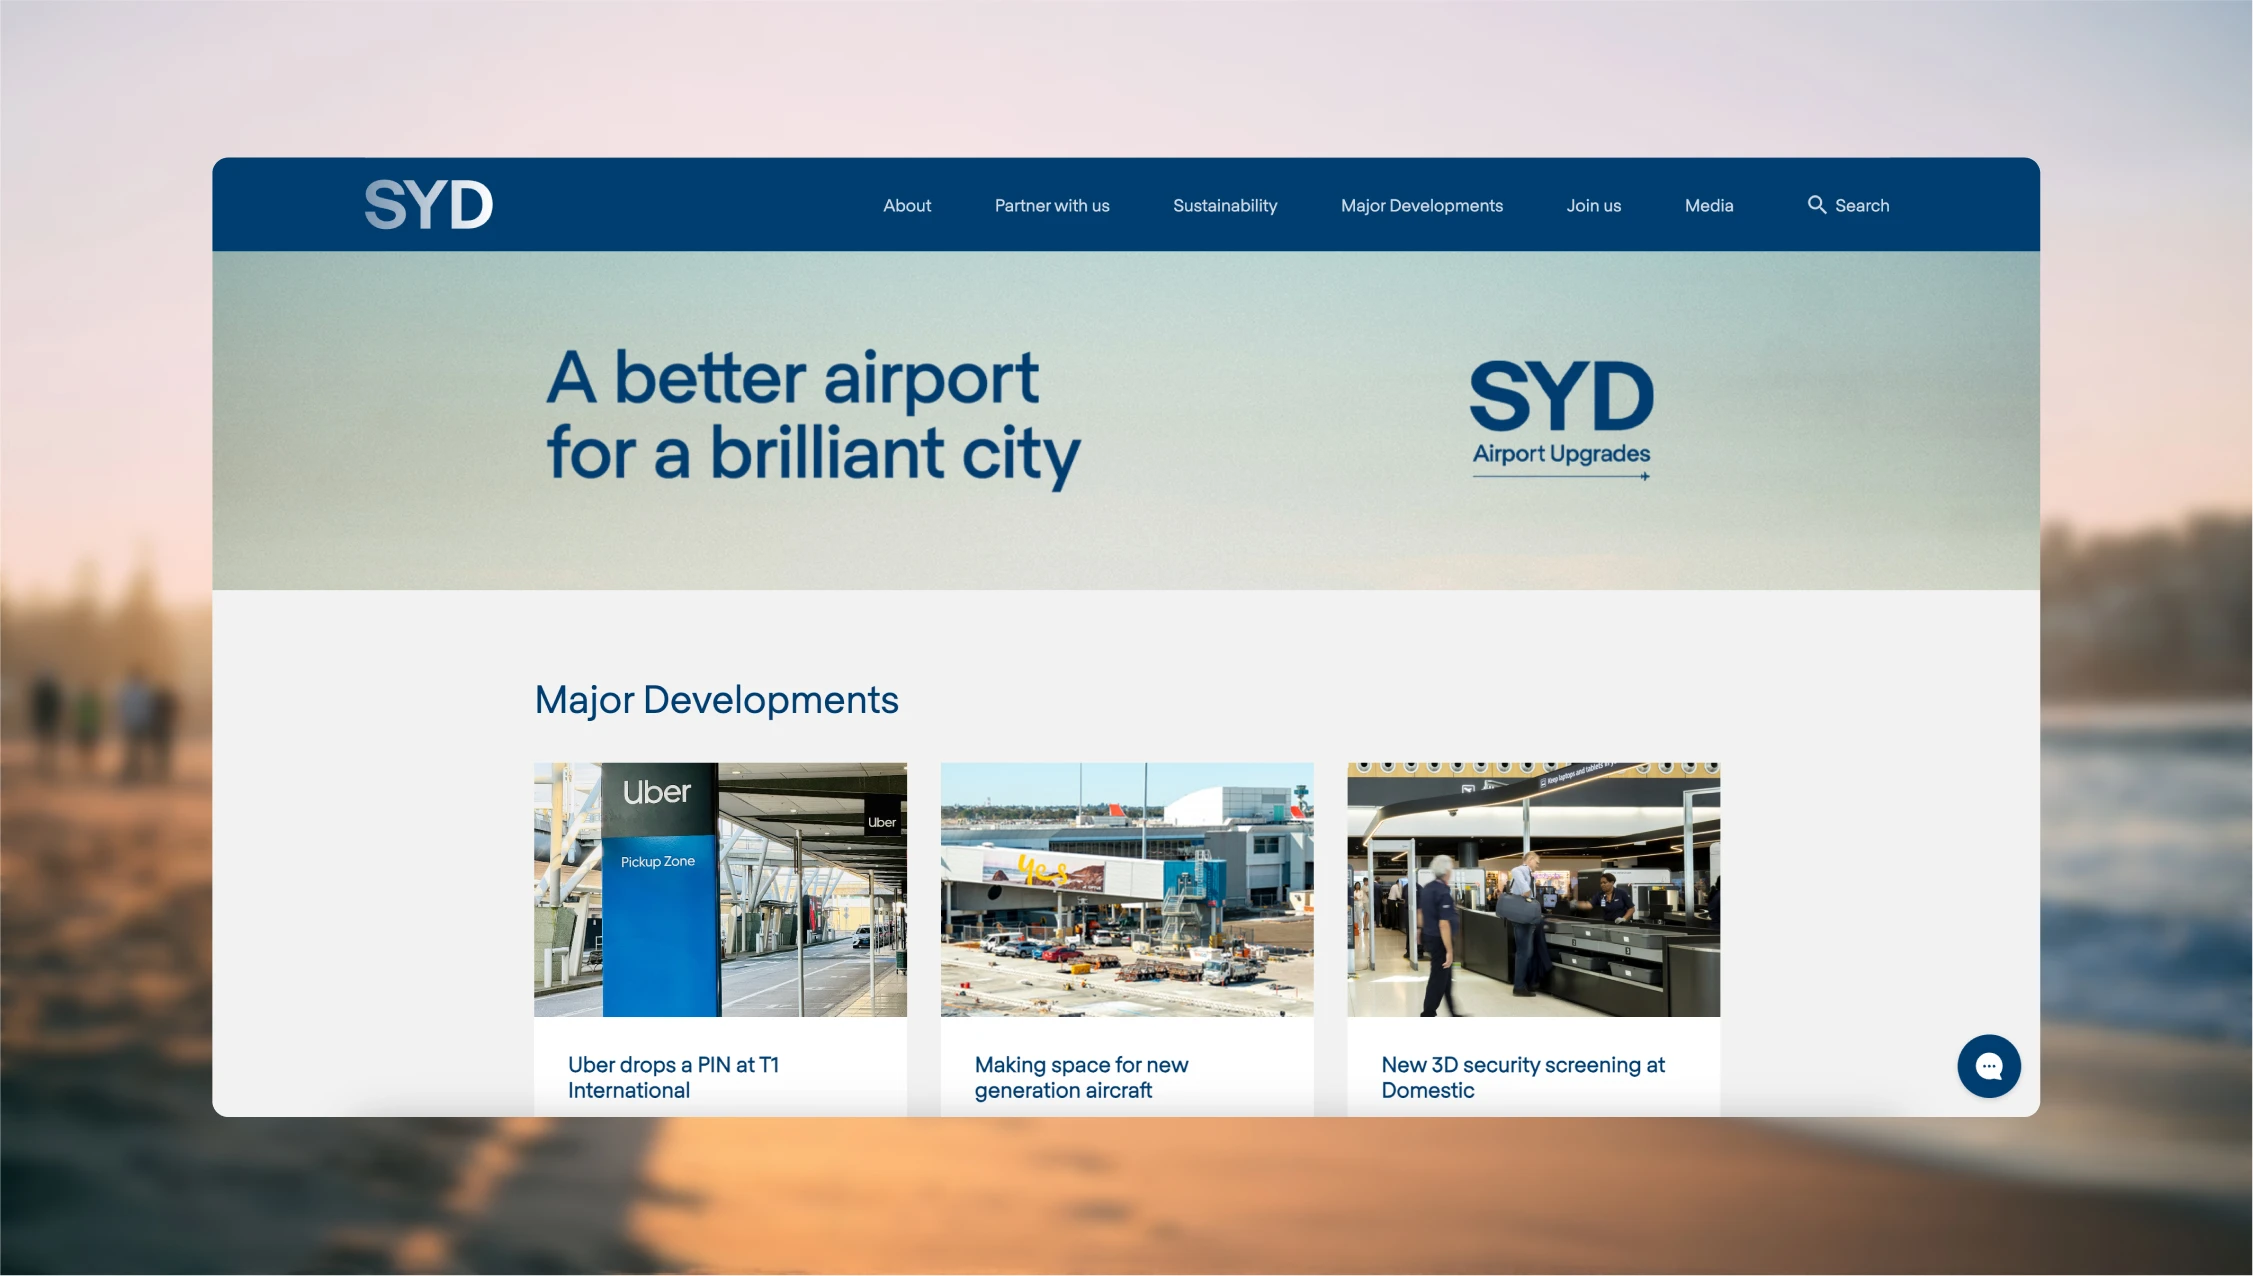Open Major Developments in the navigation bar
2253x1276 pixels.
click(1422, 205)
